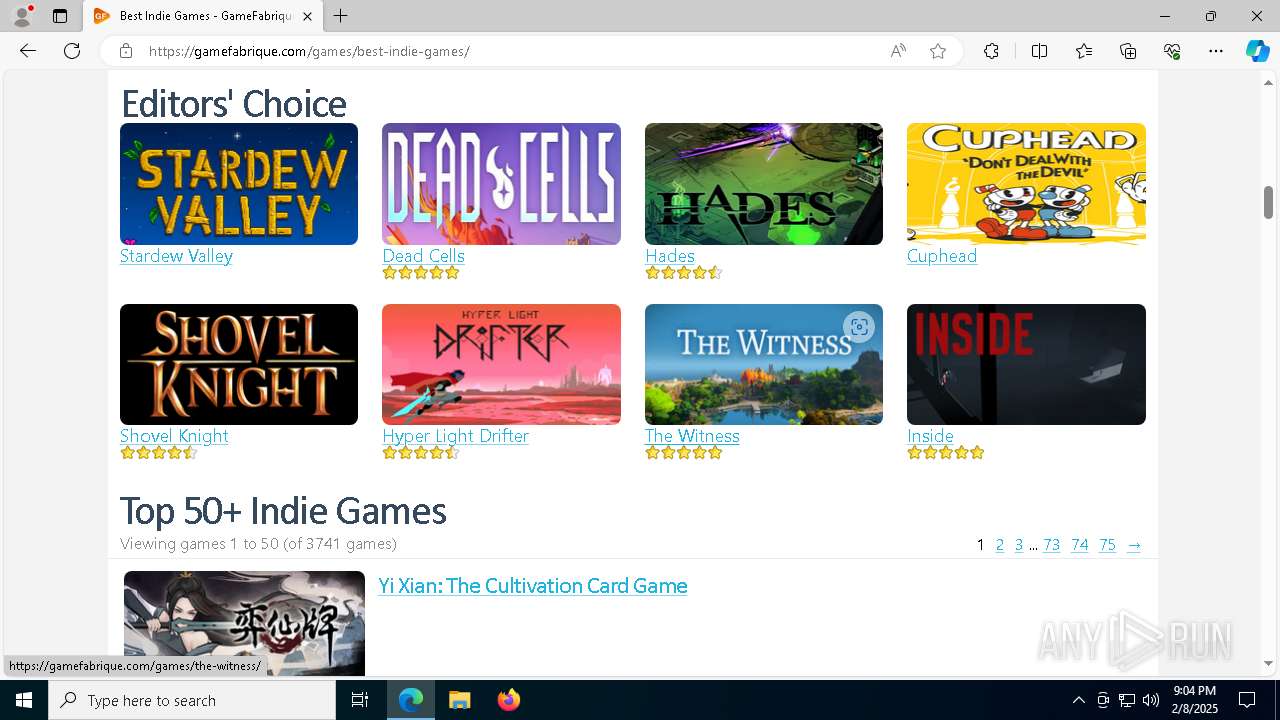Go to page 73 of results

pos(1051,545)
